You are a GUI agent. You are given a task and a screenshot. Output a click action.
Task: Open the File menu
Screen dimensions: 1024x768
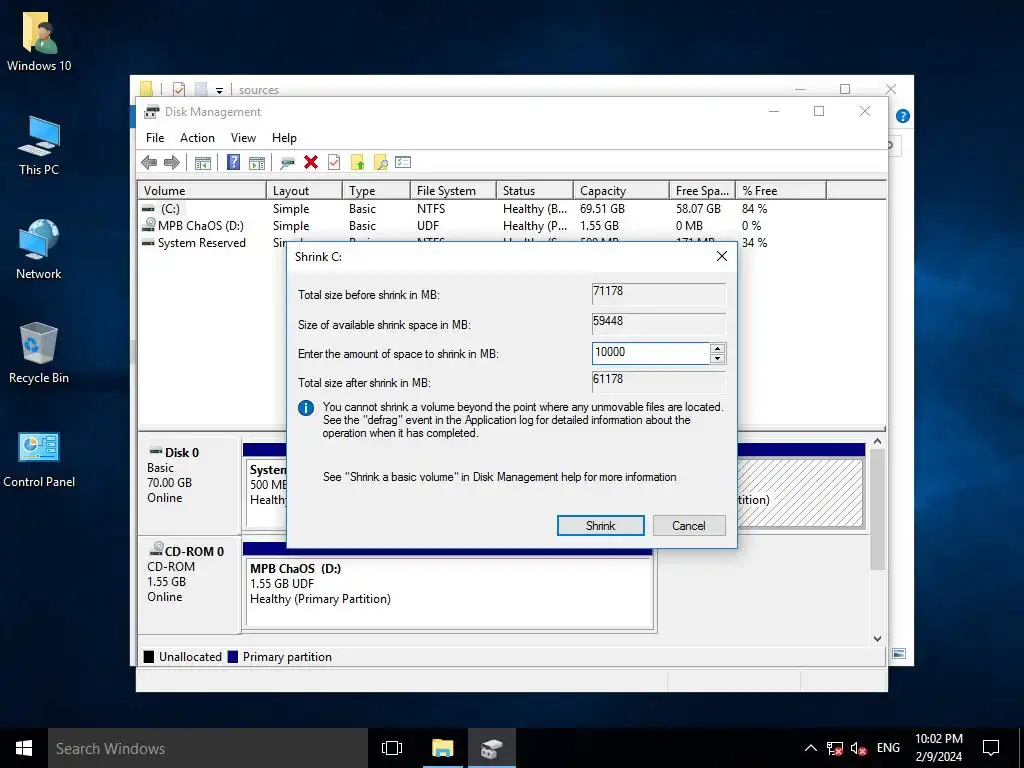tap(155, 138)
